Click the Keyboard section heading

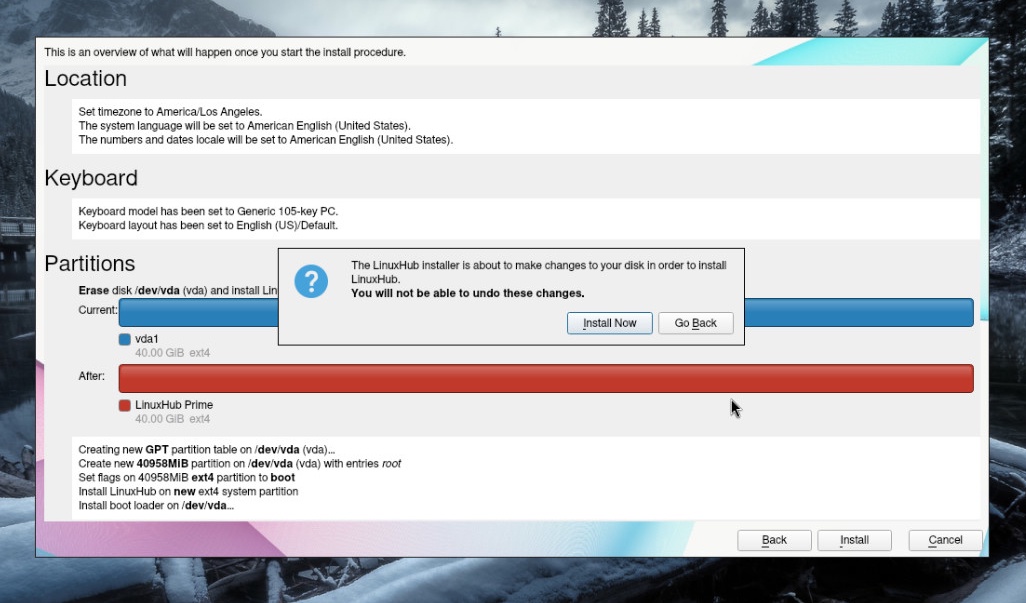point(91,178)
